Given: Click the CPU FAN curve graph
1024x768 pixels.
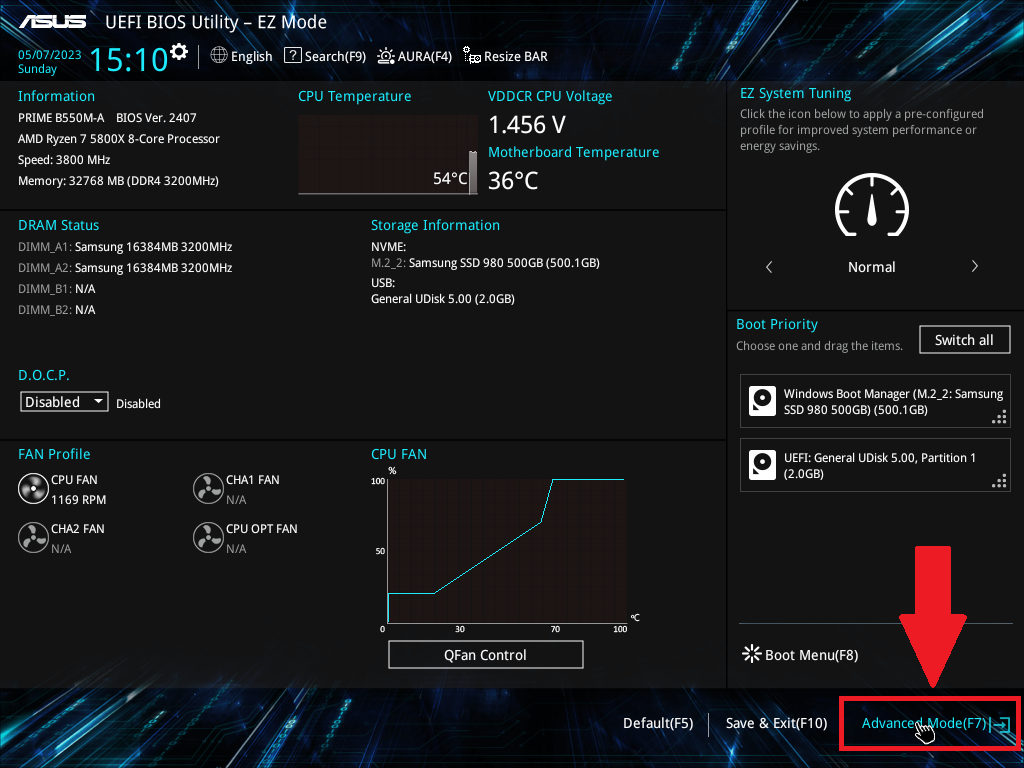Looking at the screenshot, I should click(507, 551).
